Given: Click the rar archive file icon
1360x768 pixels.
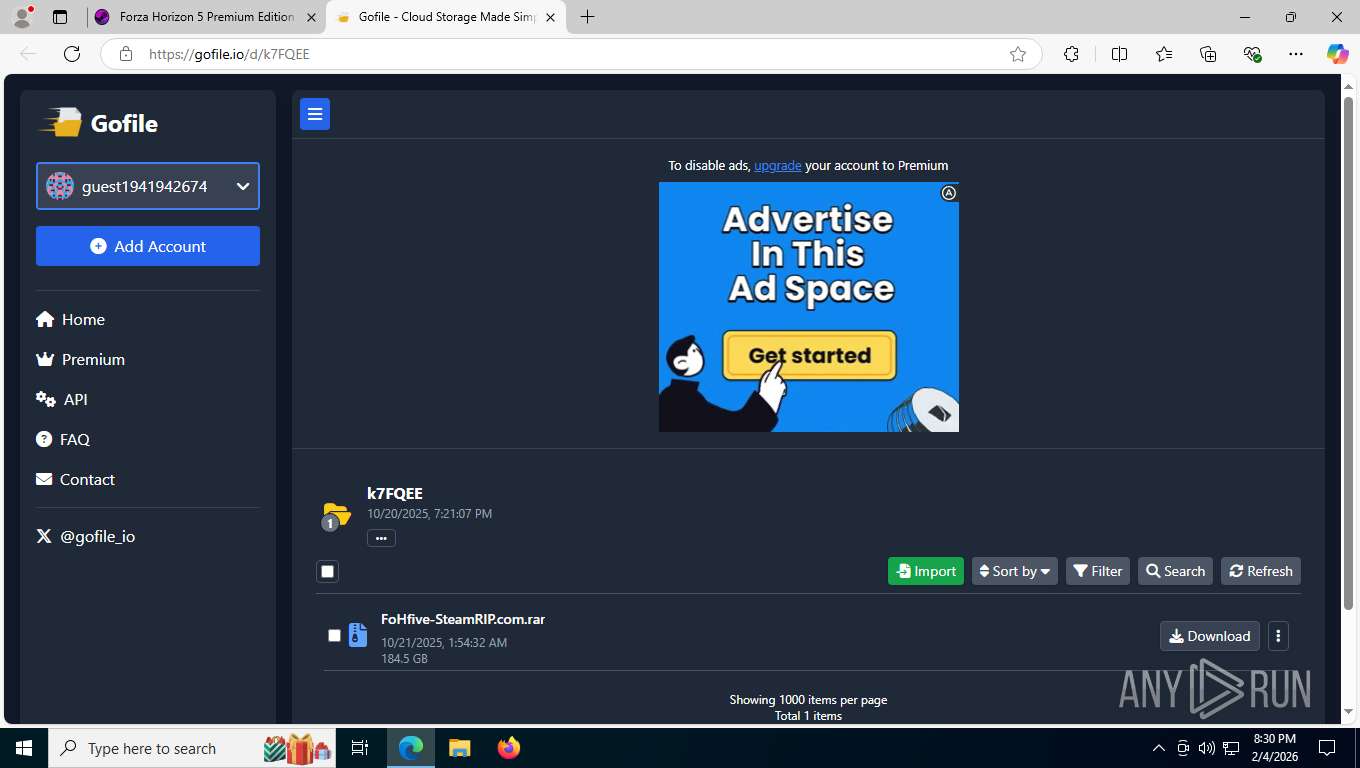Looking at the screenshot, I should pyautogui.click(x=358, y=635).
